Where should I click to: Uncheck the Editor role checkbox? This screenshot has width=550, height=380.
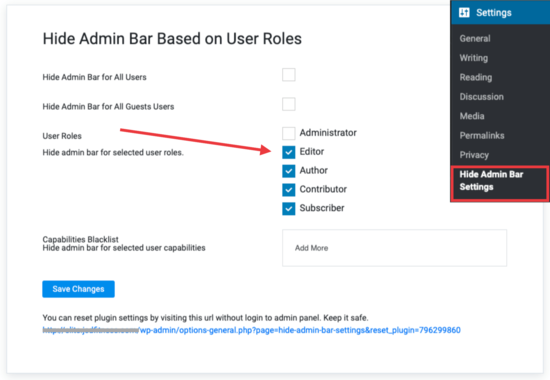(x=289, y=152)
